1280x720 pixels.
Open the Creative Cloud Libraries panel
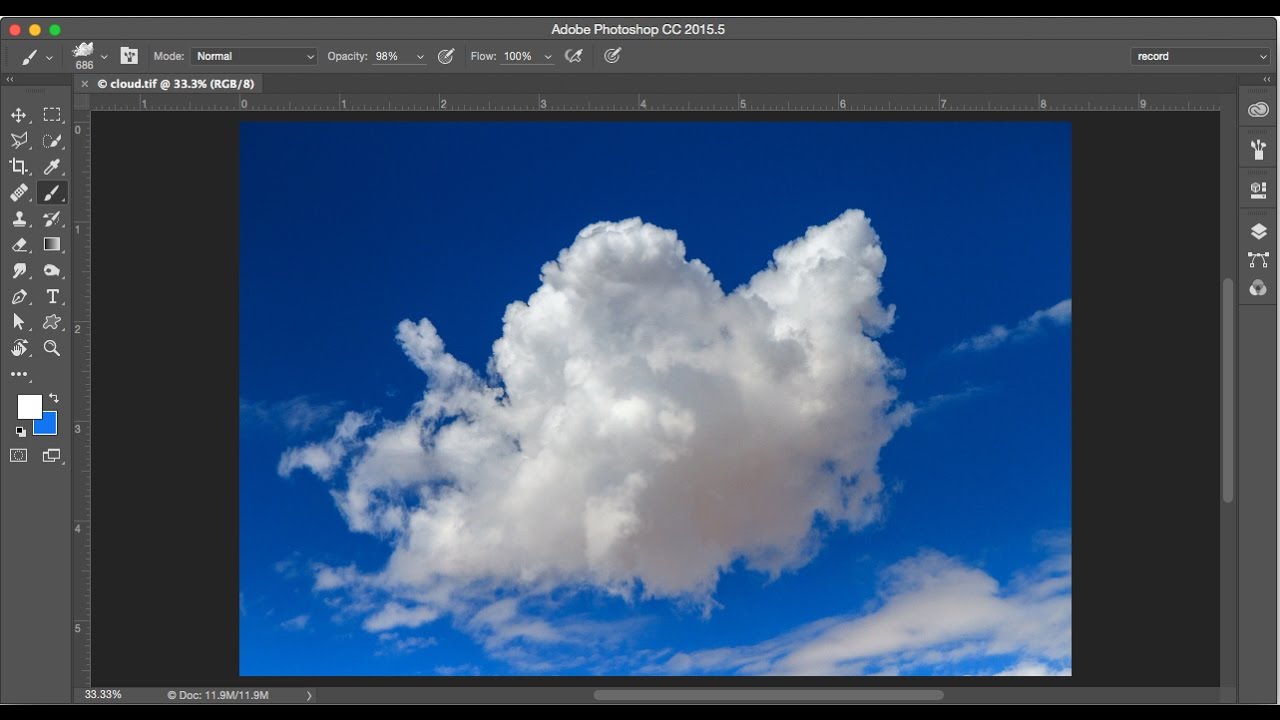point(1259,110)
